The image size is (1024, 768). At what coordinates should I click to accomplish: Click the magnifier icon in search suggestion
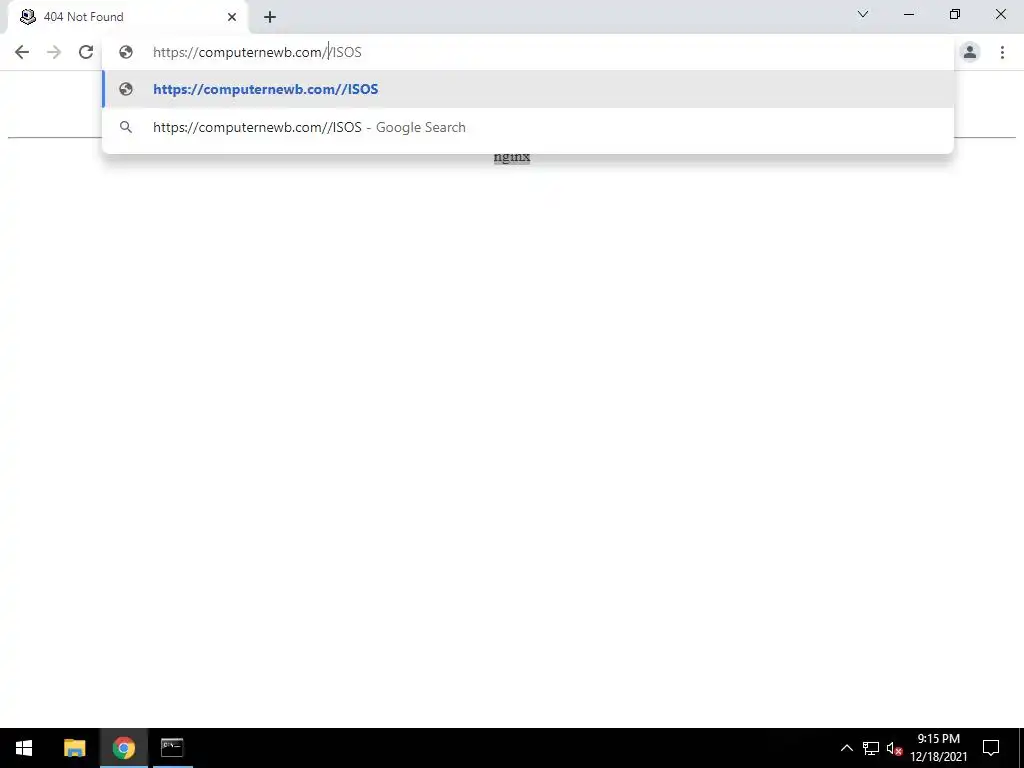126,127
